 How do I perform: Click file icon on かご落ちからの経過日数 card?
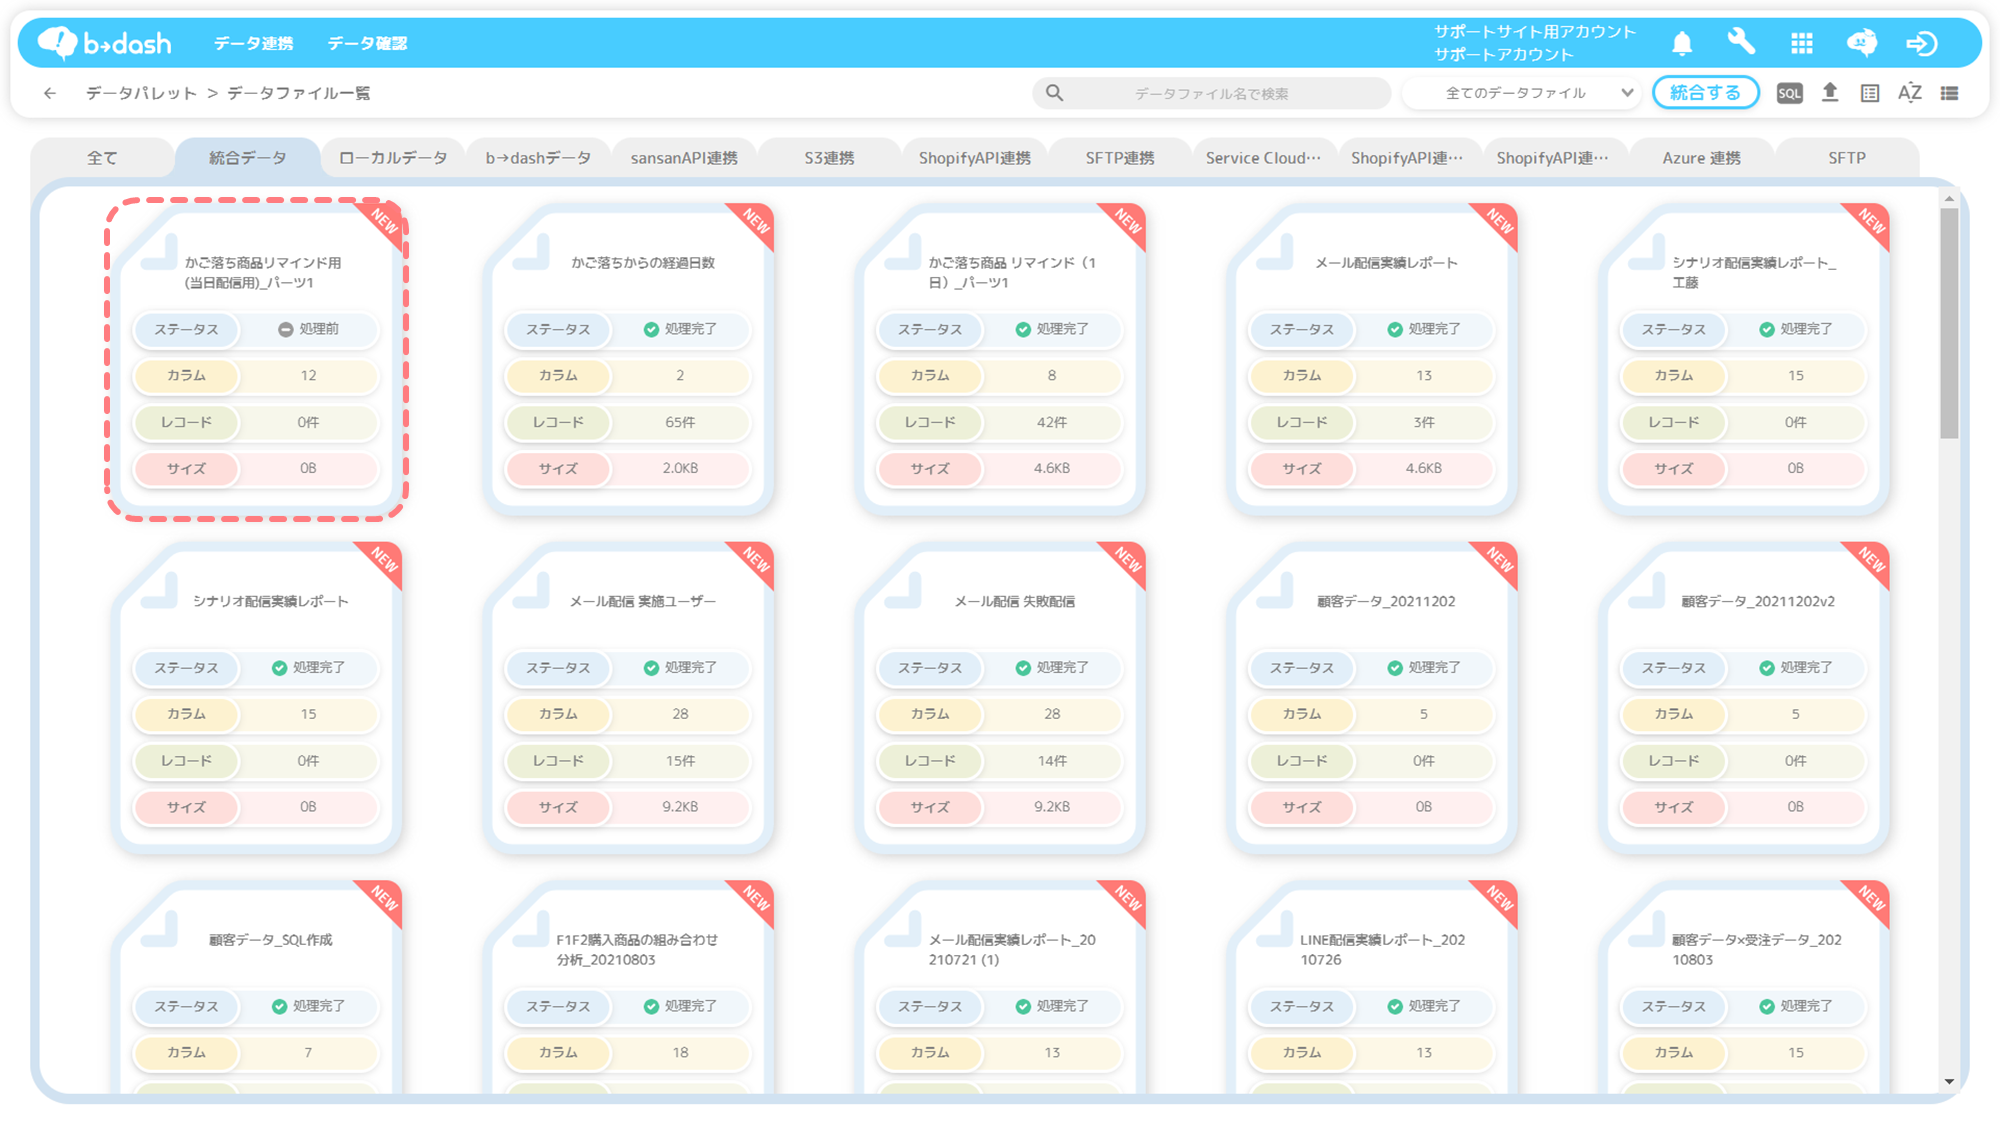coord(531,253)
